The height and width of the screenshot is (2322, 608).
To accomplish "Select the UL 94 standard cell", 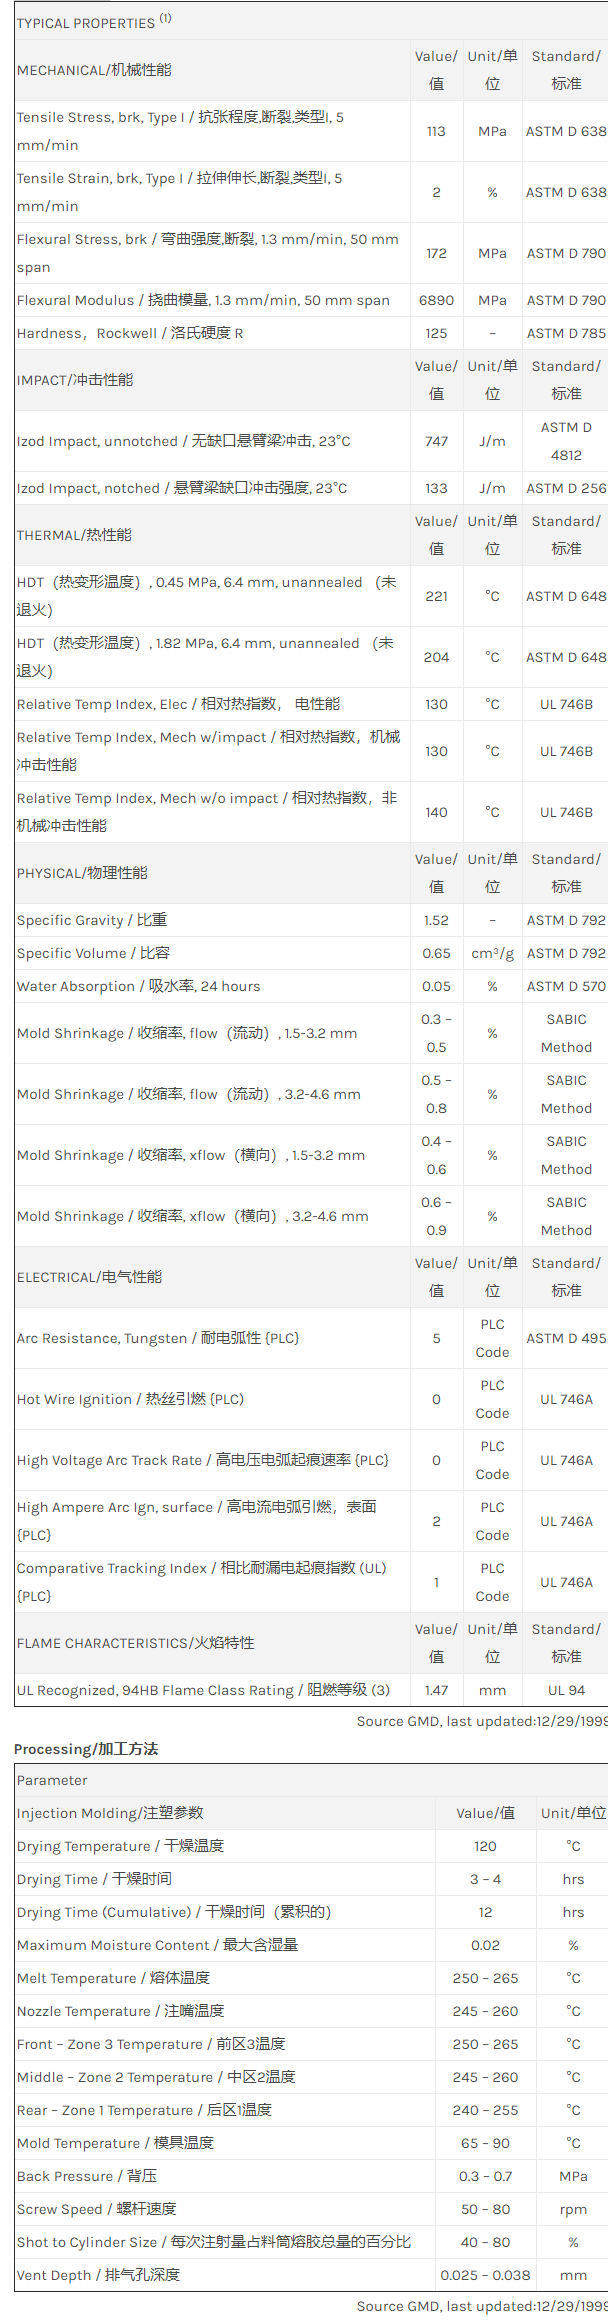I will coord(566,1690).
